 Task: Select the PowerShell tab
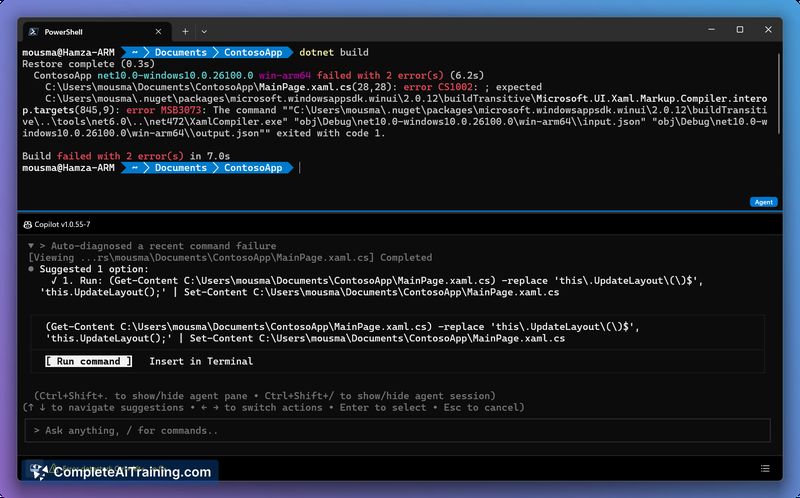(x=97, y=32)
